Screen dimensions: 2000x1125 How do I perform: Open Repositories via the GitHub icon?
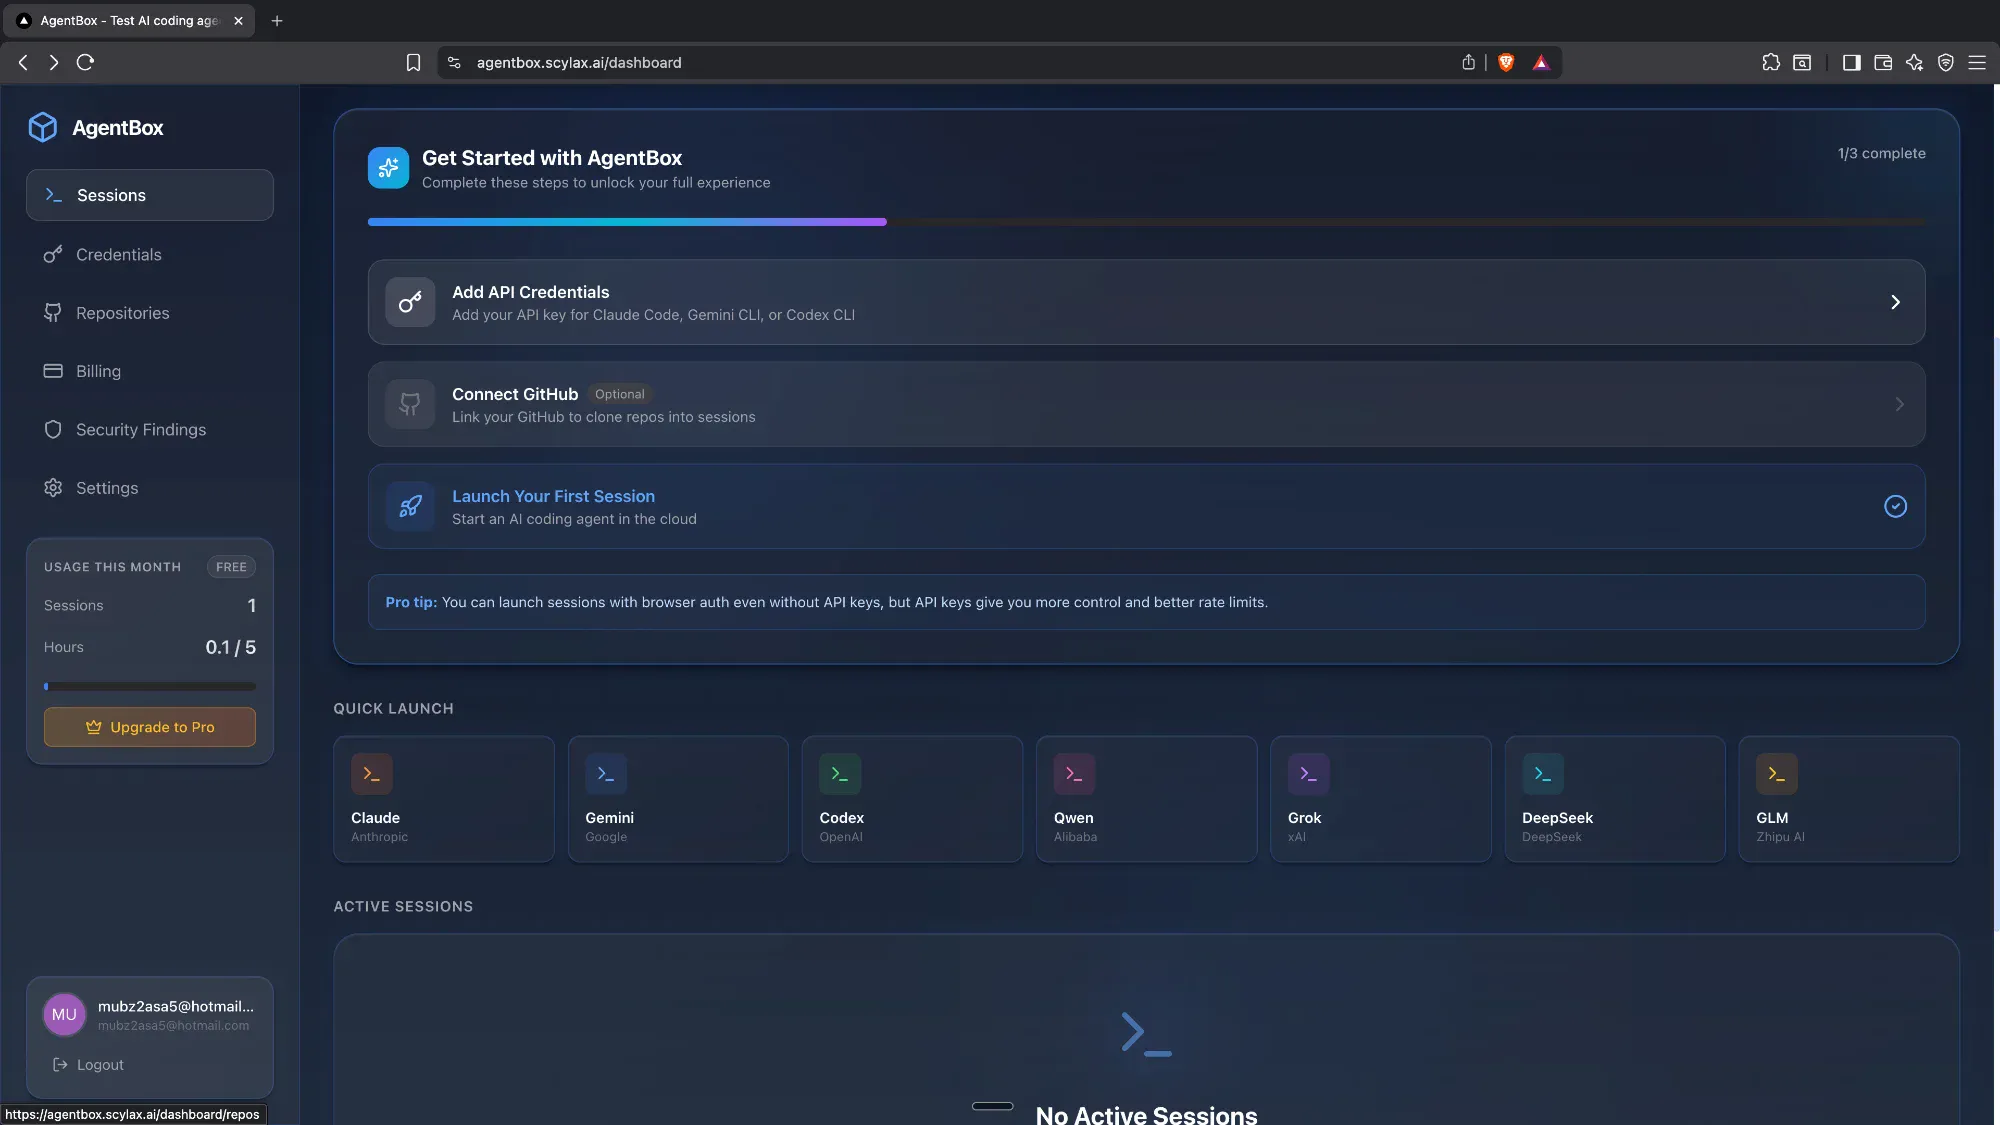tap(53, 313)
